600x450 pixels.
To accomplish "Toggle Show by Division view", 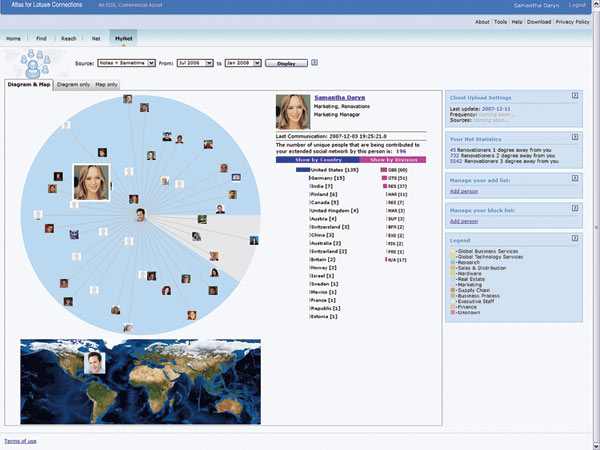I will [393, 160].
